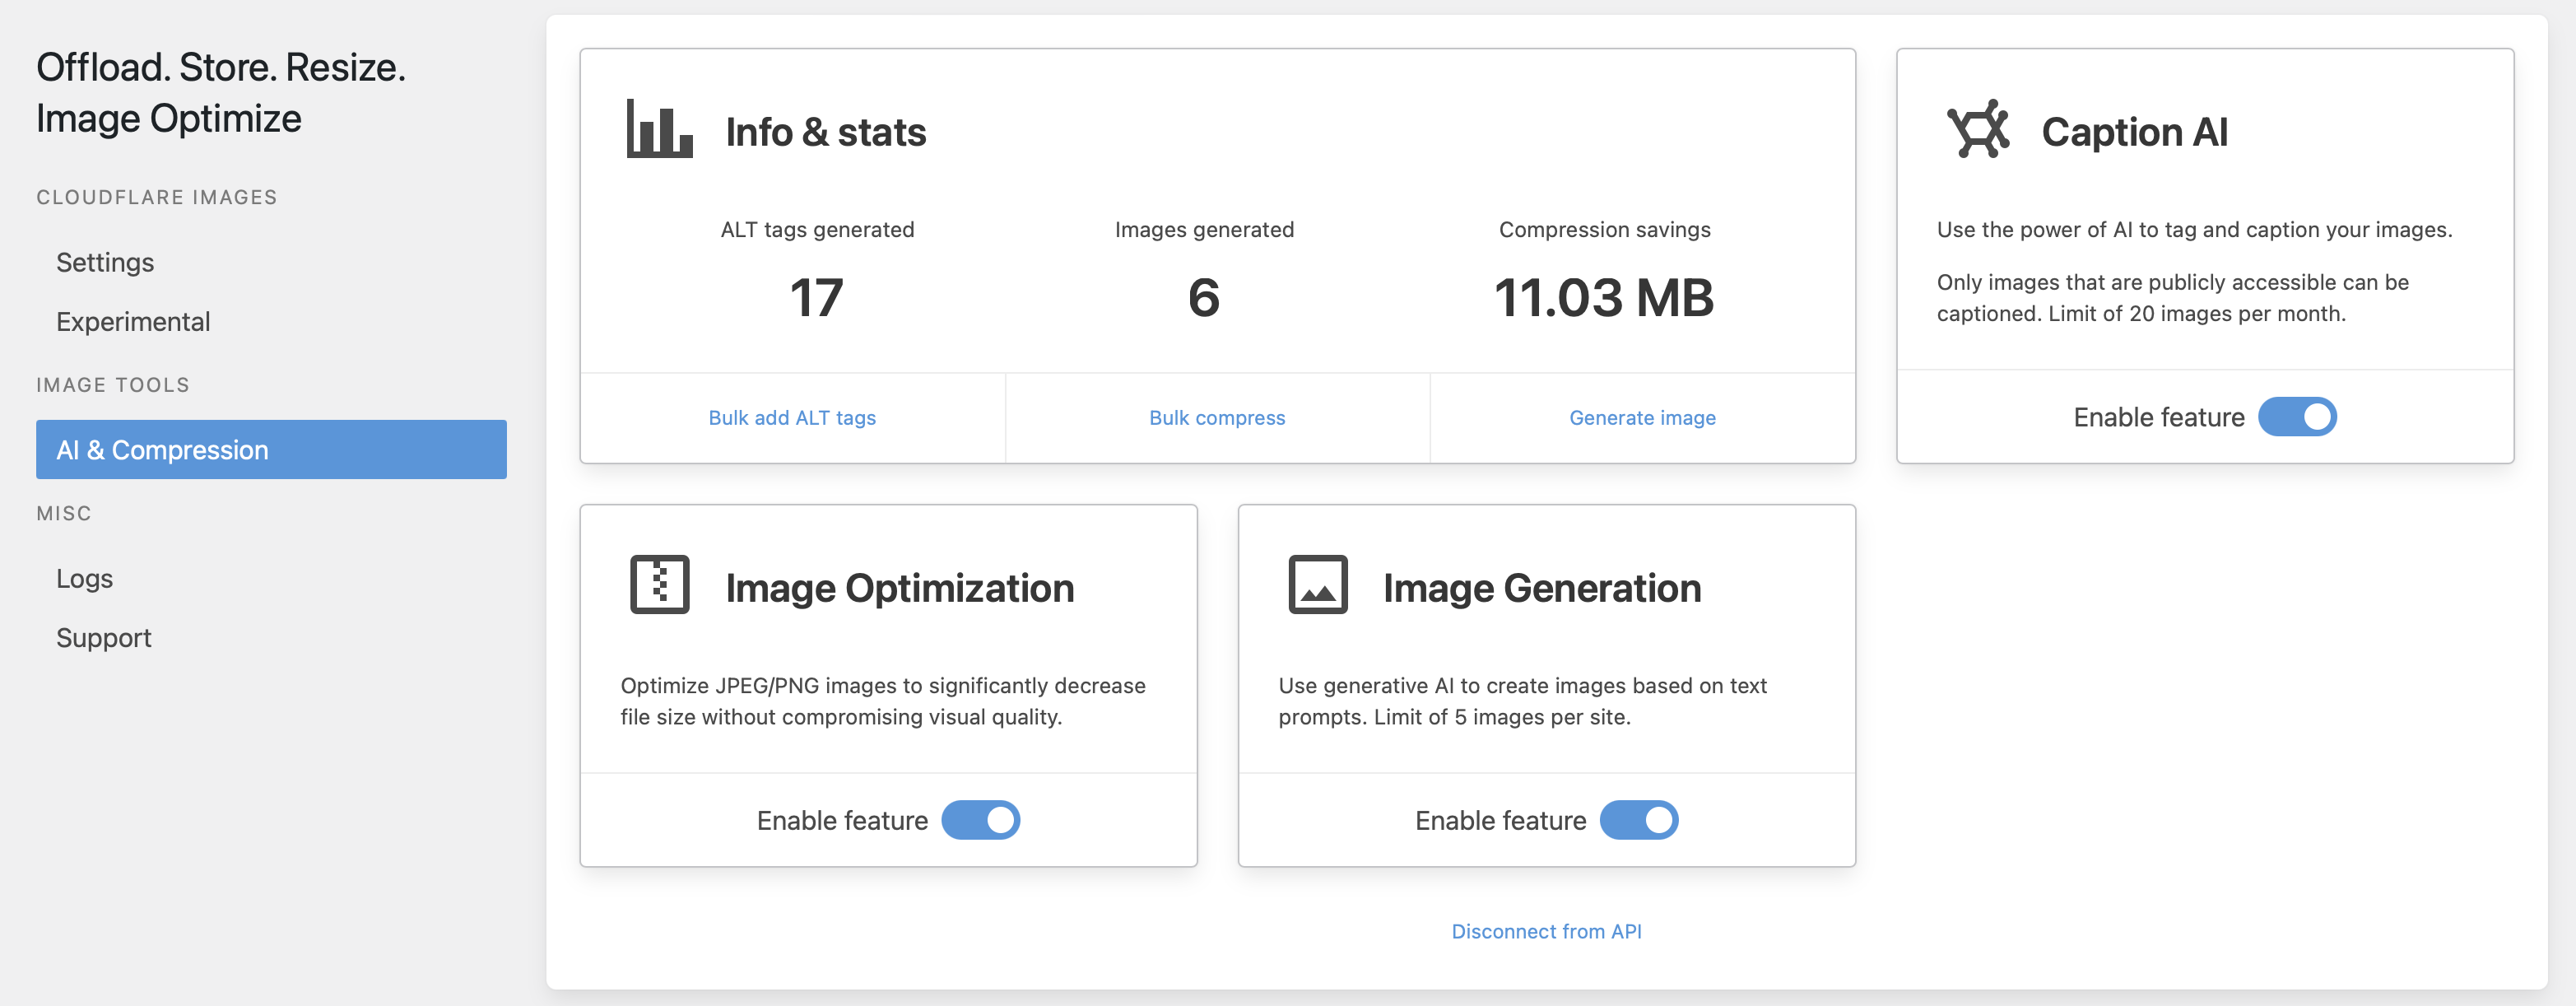Click the ALT tags generated count 17
Viewport: 2576px width, 1006px height.
click(x=816, y=298)
